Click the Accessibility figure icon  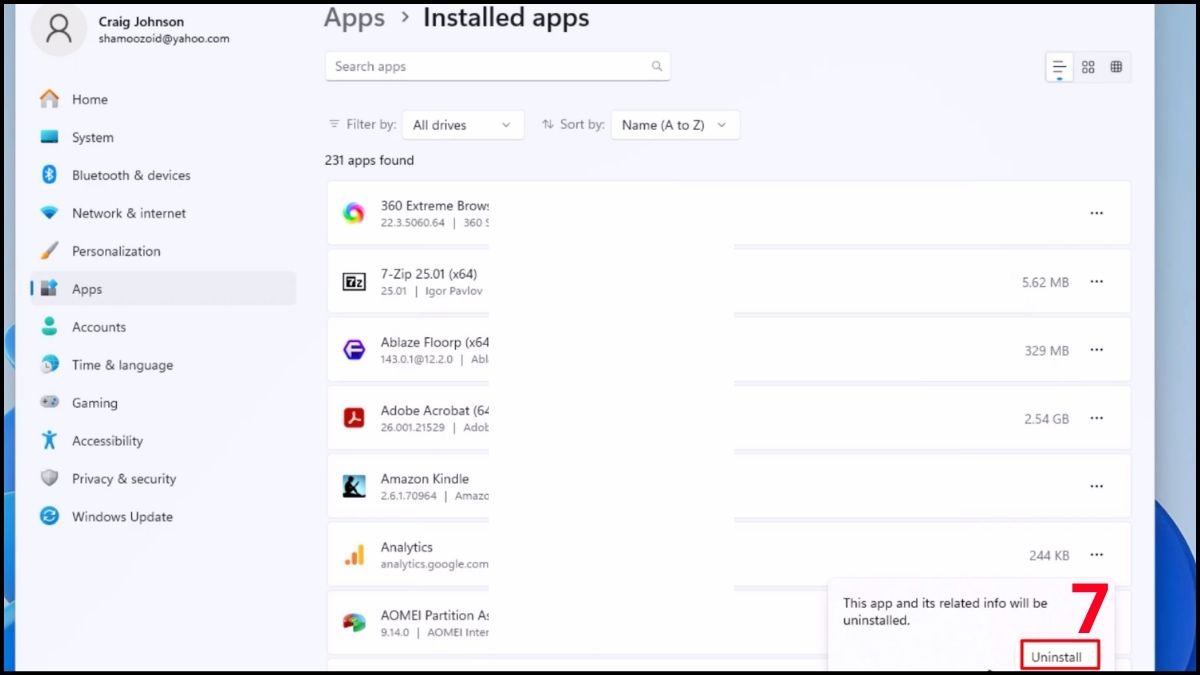(49, 440)
